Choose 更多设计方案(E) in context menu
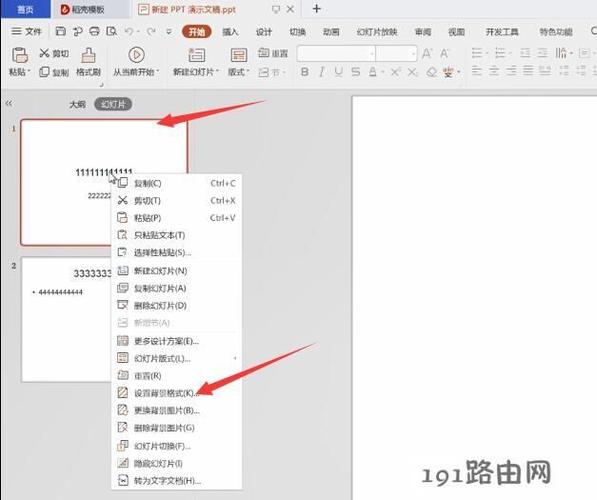 point(177,341)
